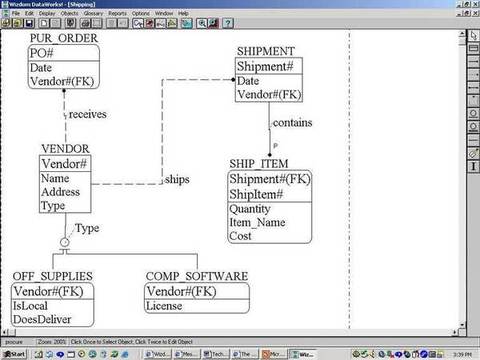Click the Help question mark toolbar icon
480x360 pixels.
coord(228,23)
